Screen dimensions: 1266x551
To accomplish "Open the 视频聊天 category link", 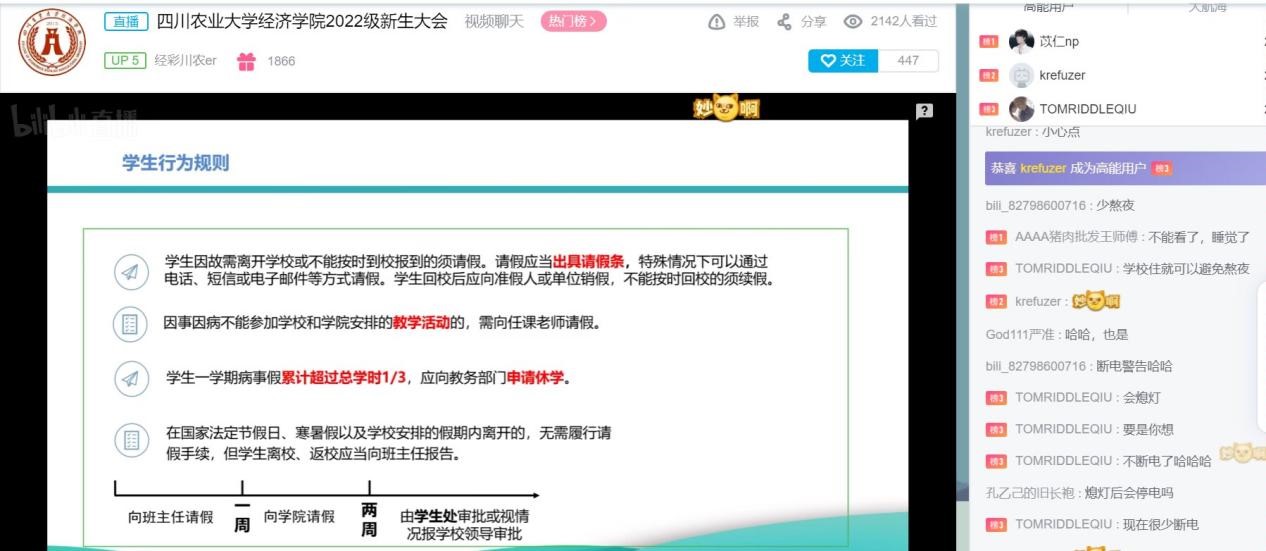I will point(494,21).
